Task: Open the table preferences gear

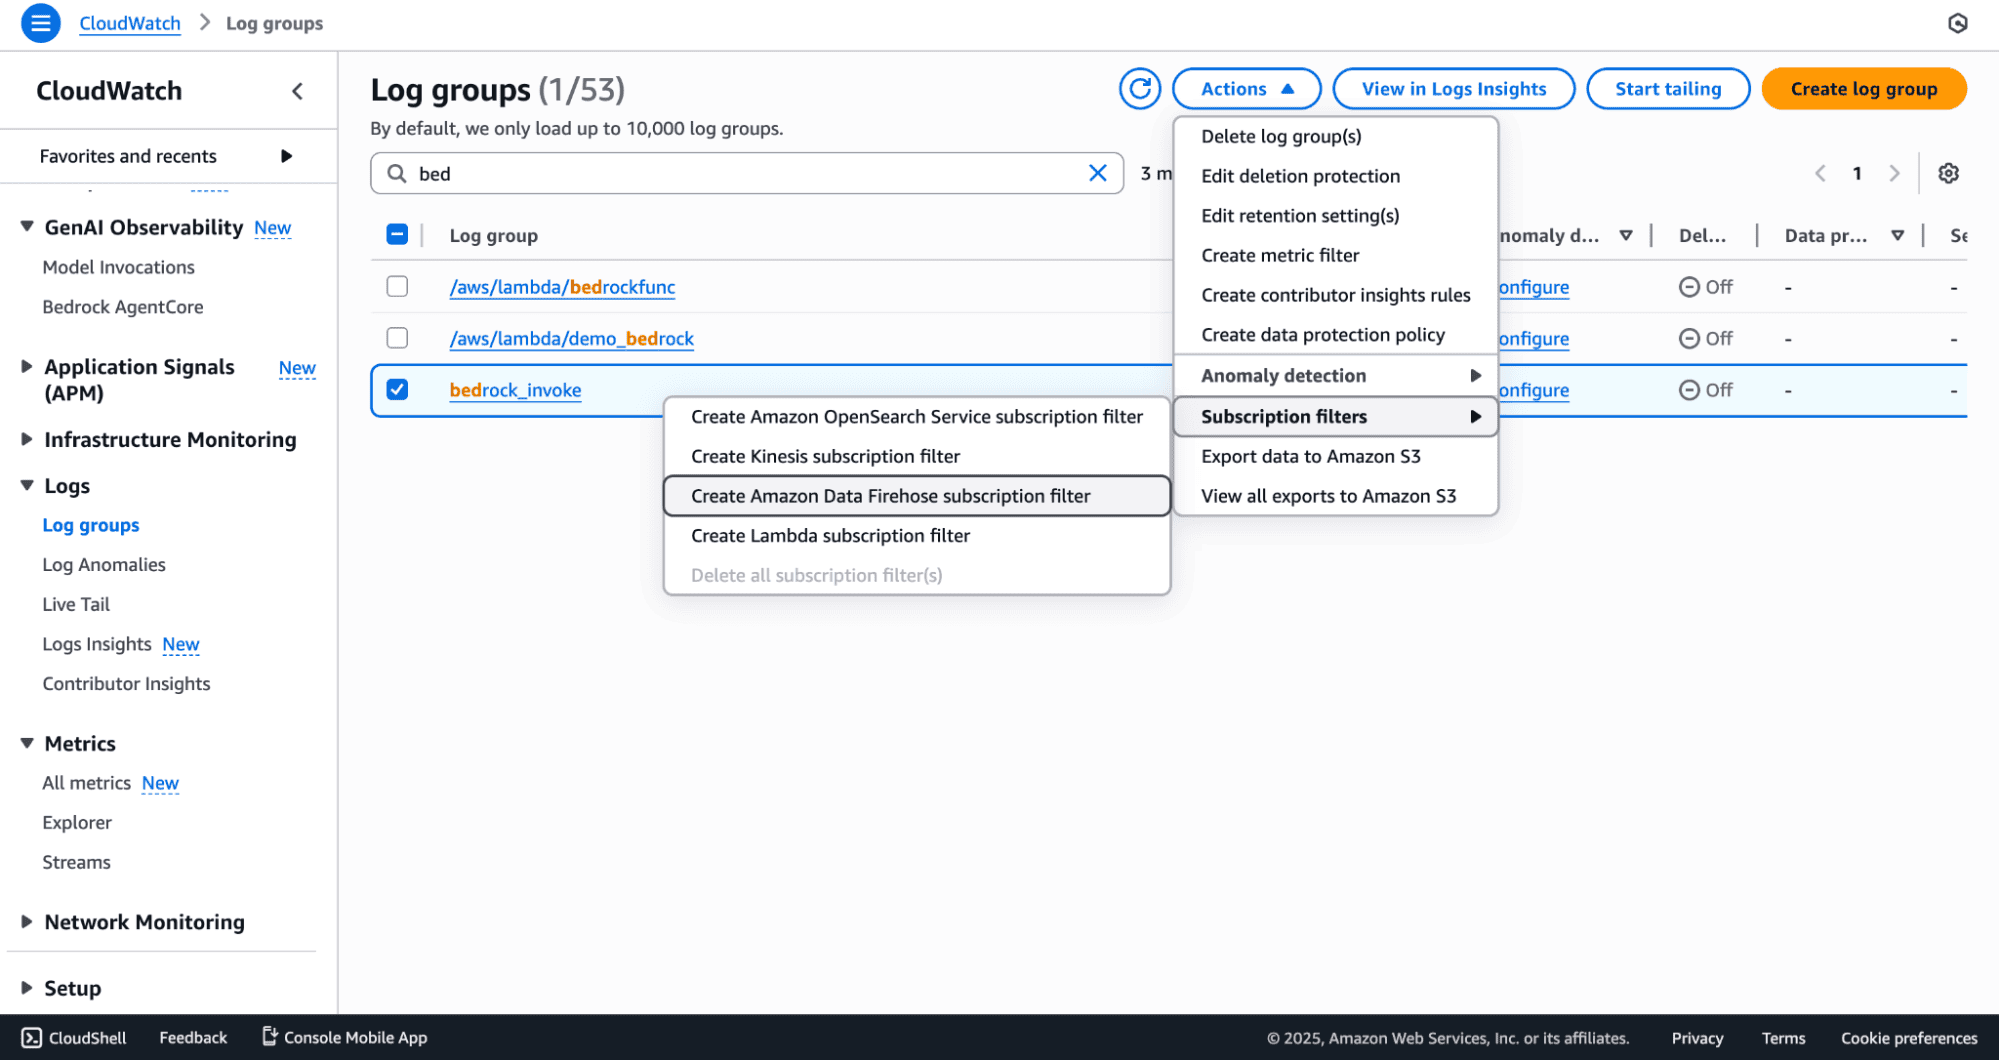Action: point(1948,172)
